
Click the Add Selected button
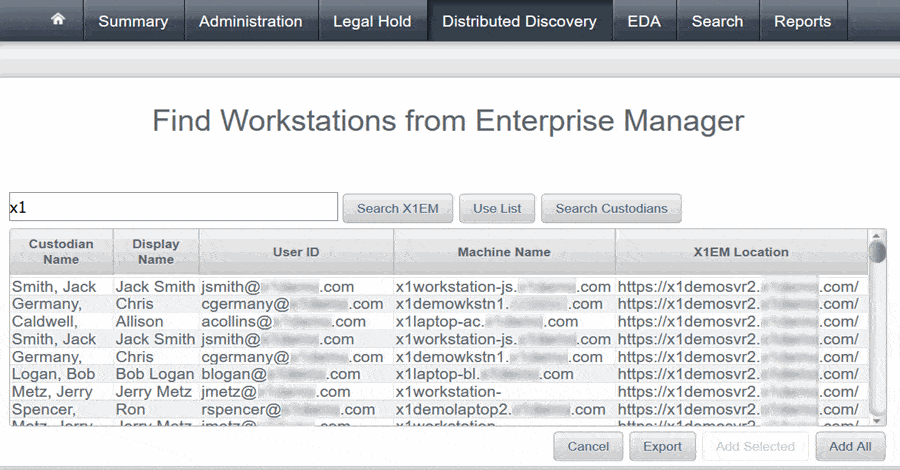tap(755, 446)
